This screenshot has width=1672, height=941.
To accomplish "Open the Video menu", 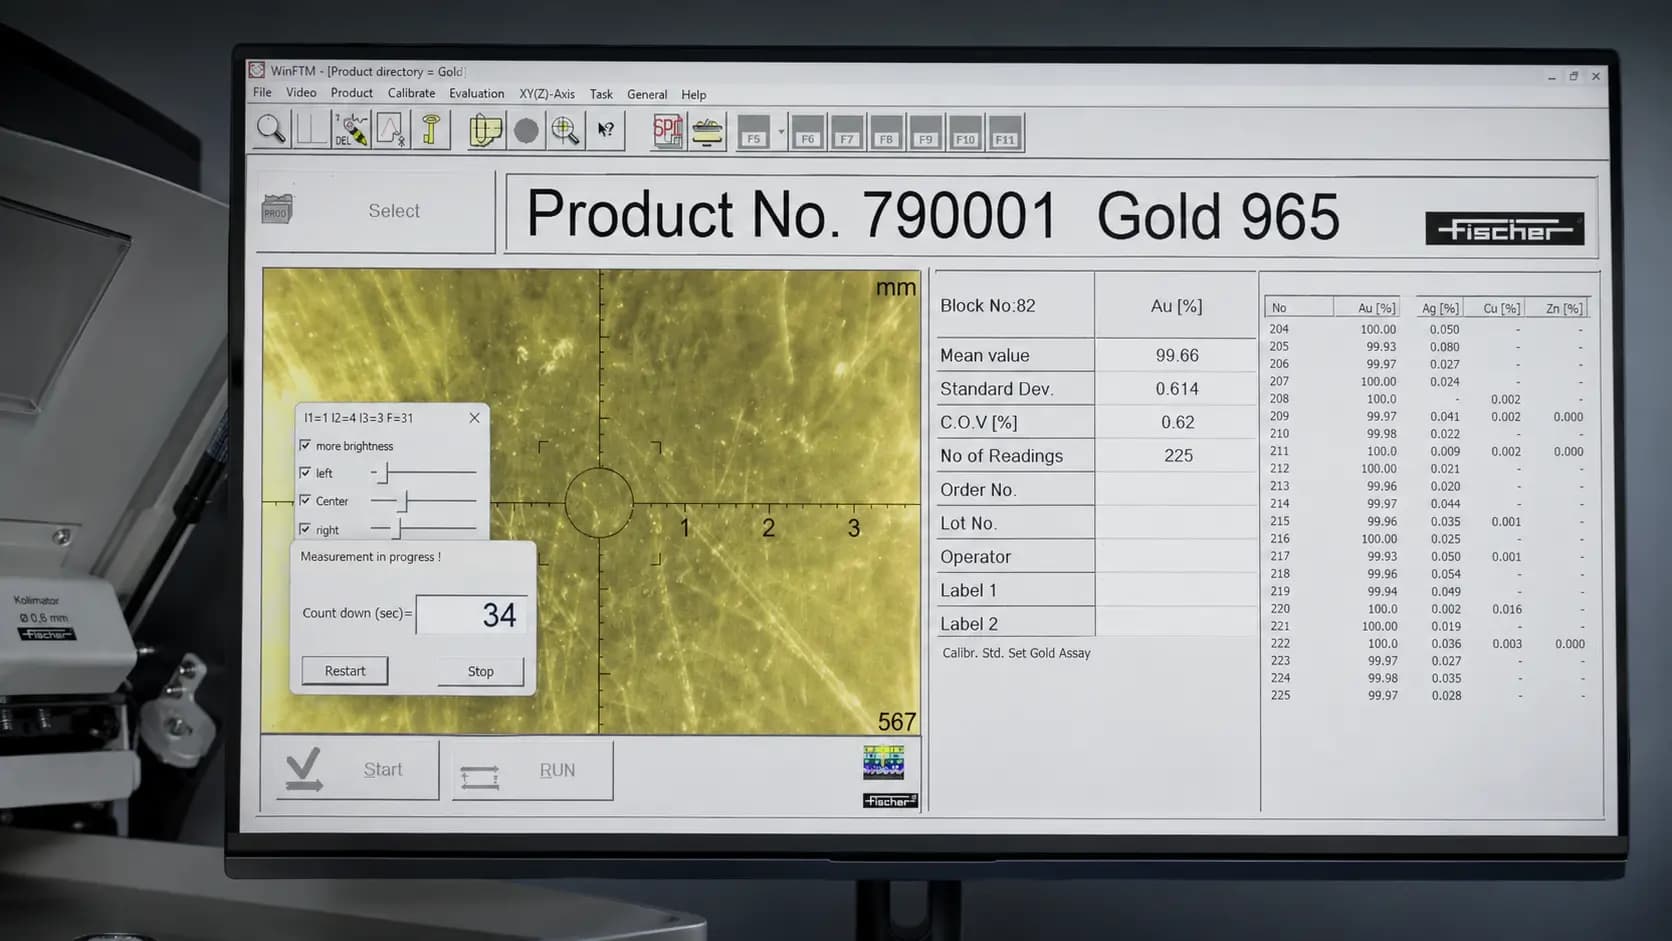I will point(301,92).
